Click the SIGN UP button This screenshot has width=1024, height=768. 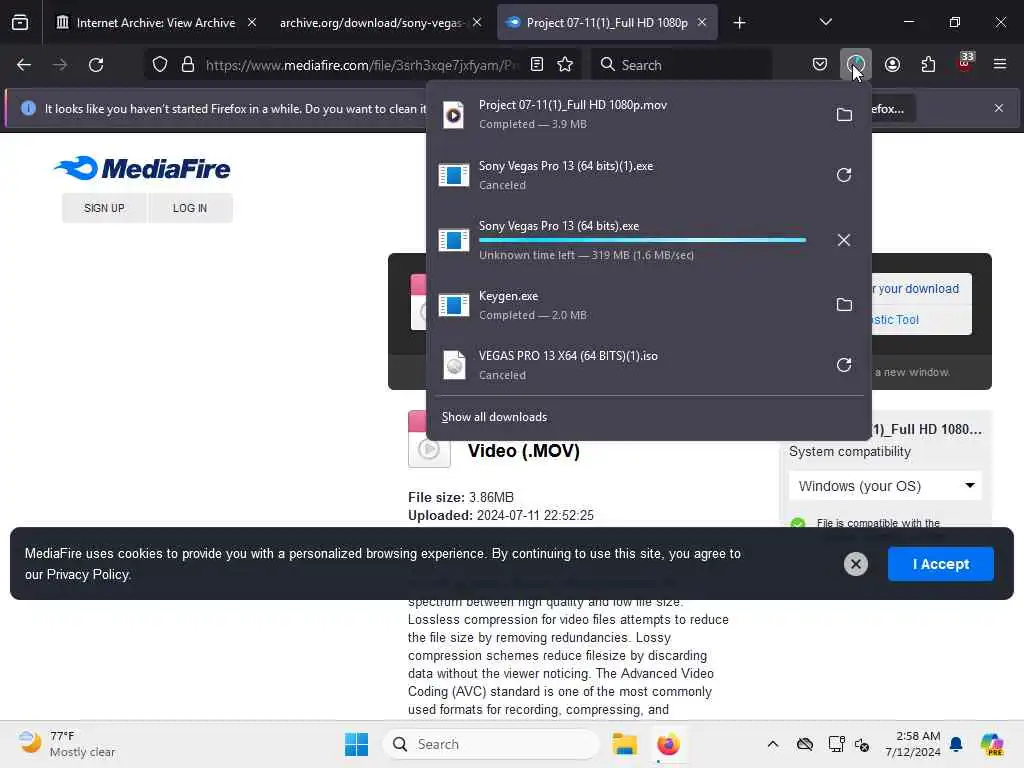(x=104, y=208)
